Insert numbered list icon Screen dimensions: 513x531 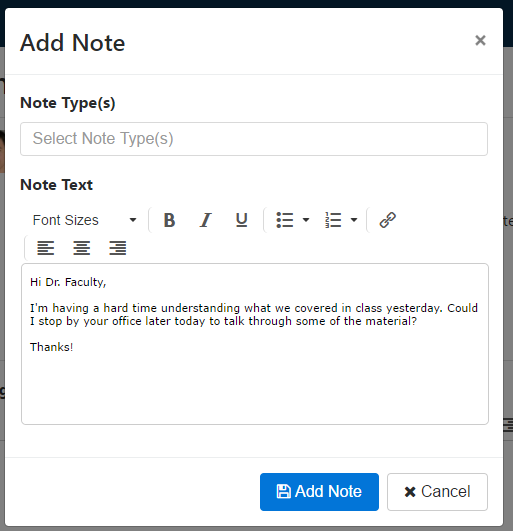(x=333, y=220)
